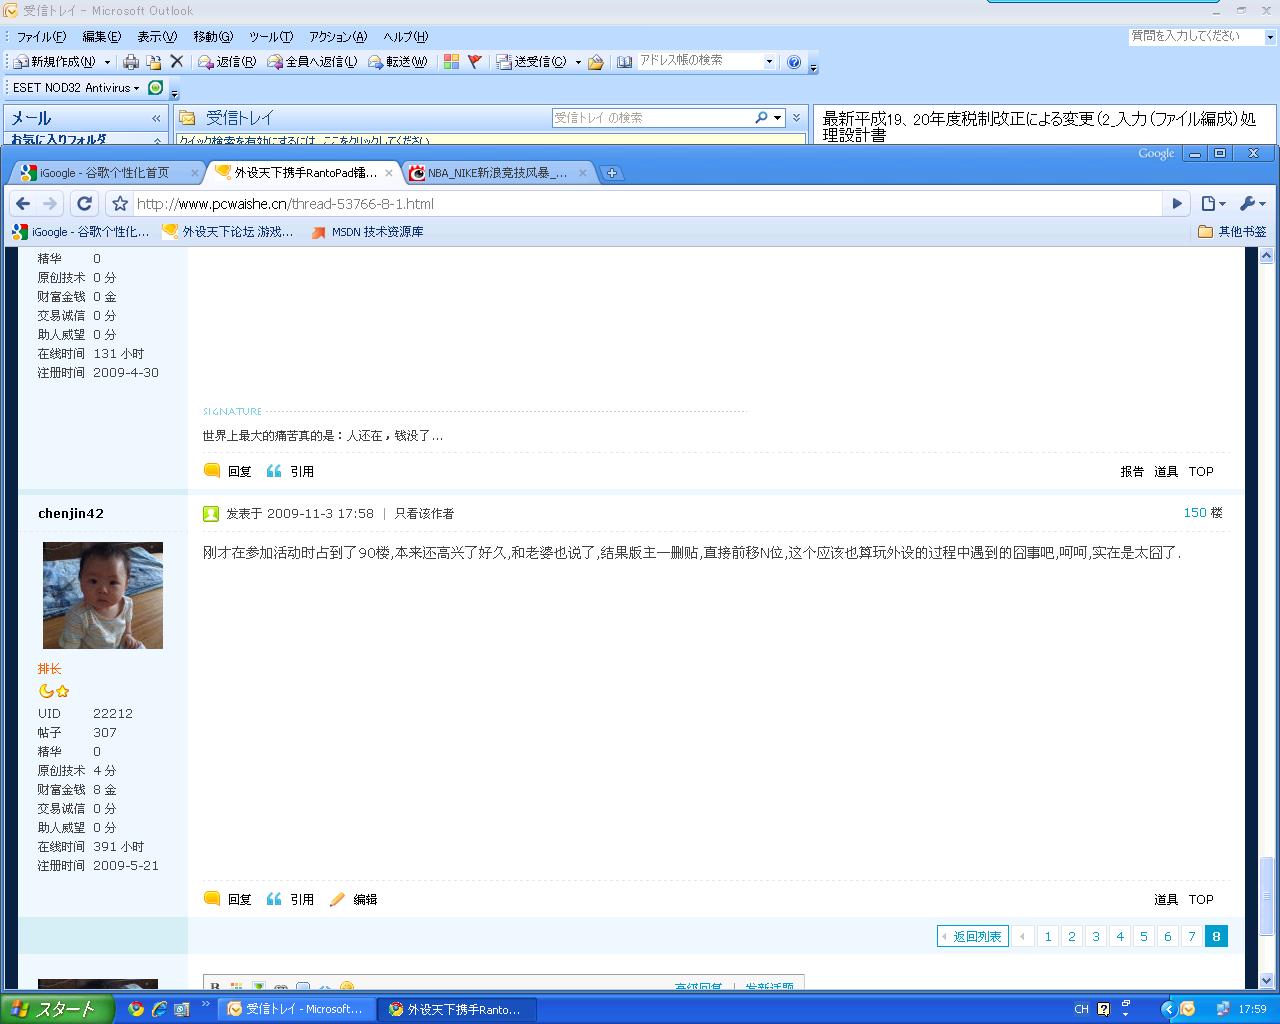The width and height of the screenshot is (1280, 1024).
Task: Click the 编辑 link under chenjin42's post
Action: coord(364,900)
